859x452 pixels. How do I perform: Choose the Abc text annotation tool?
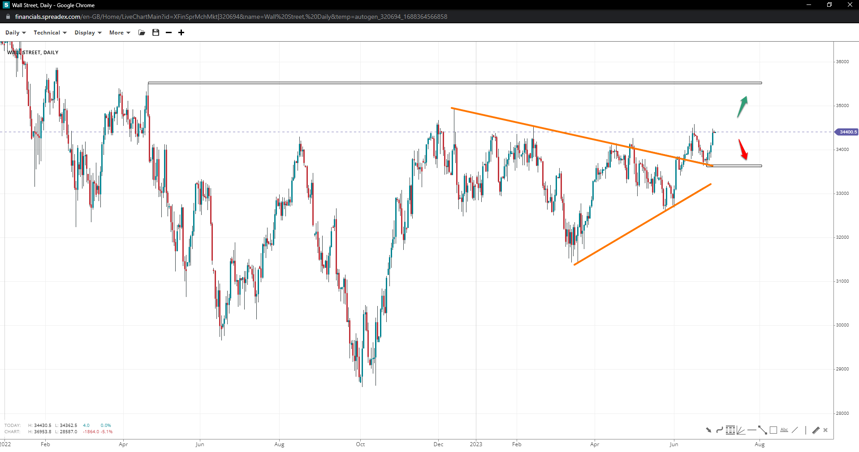point(784,430)
